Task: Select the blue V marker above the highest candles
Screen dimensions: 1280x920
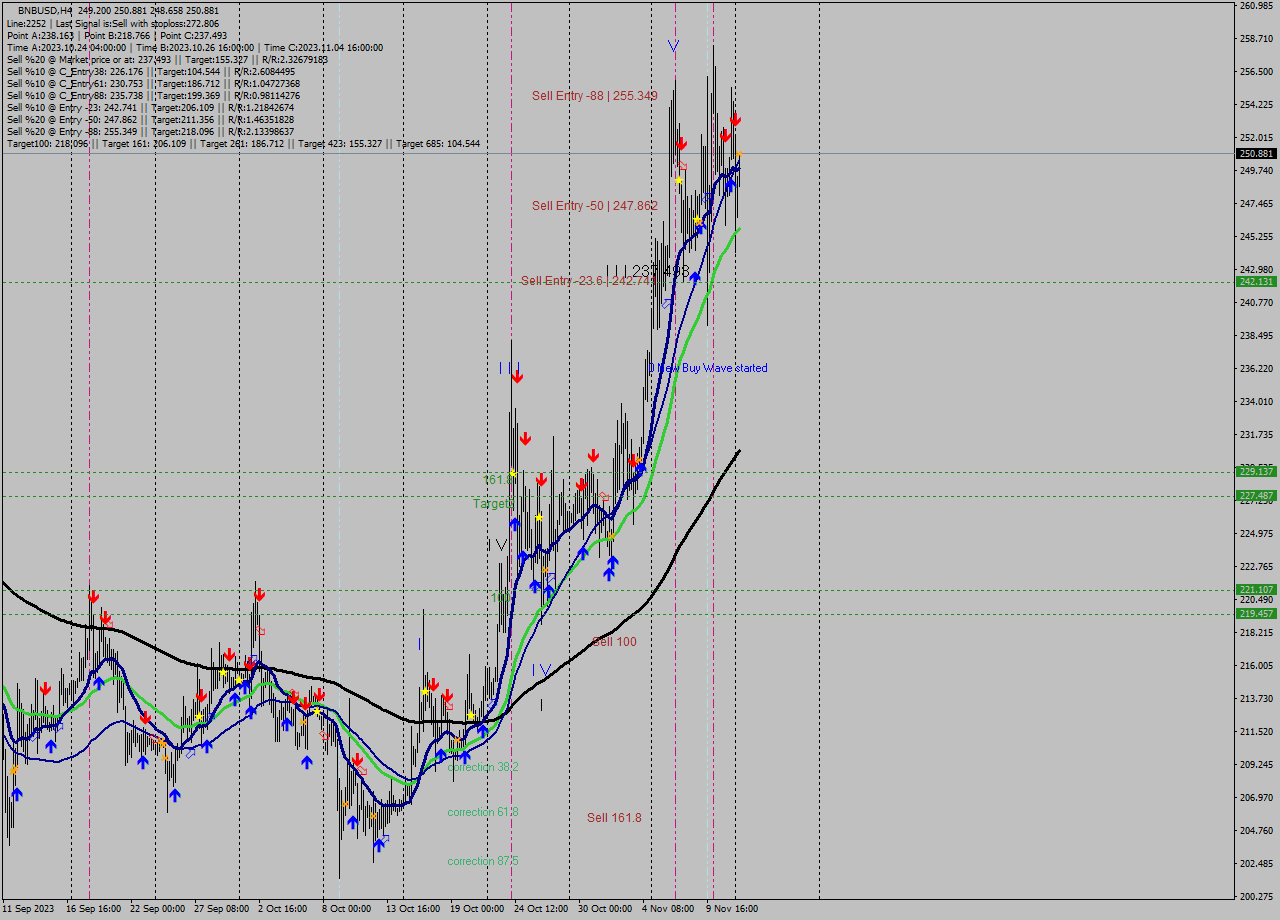Action: pos(673,47)
